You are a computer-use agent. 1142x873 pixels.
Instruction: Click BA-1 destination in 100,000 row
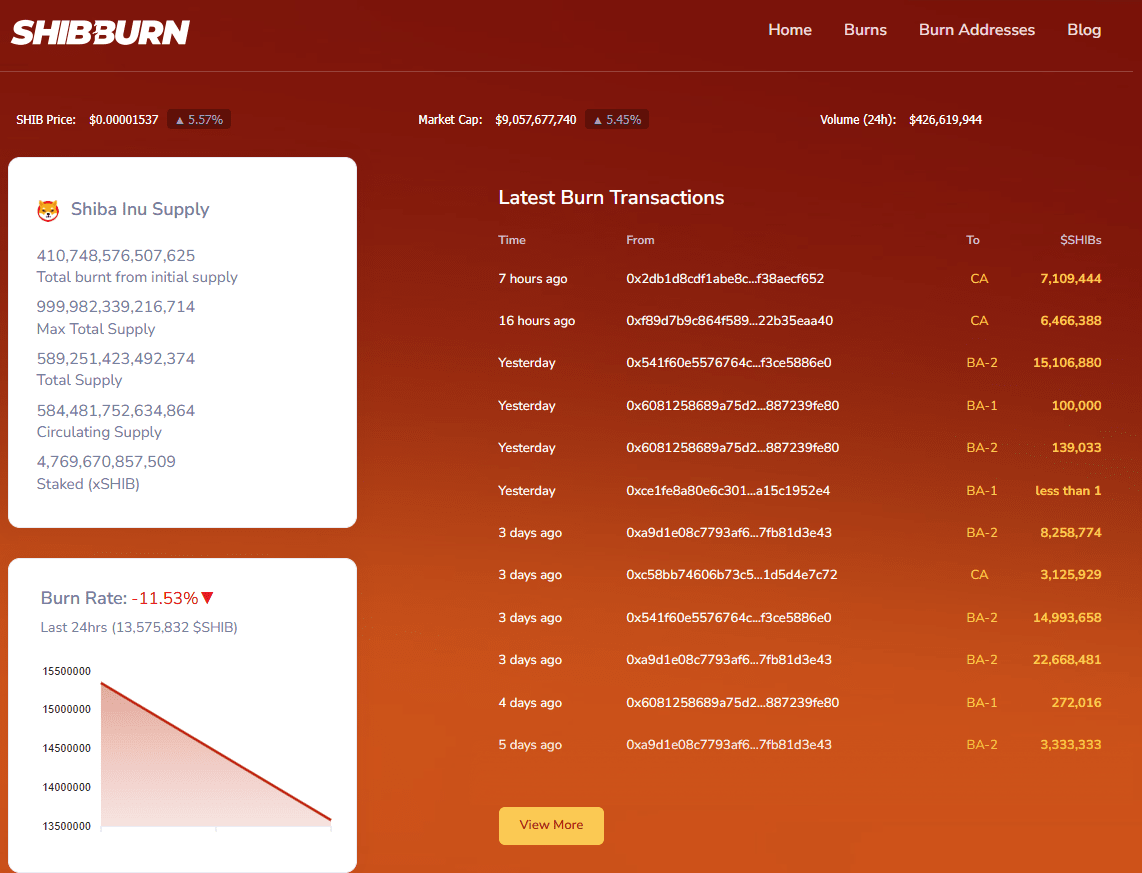[x=982, y=406]
